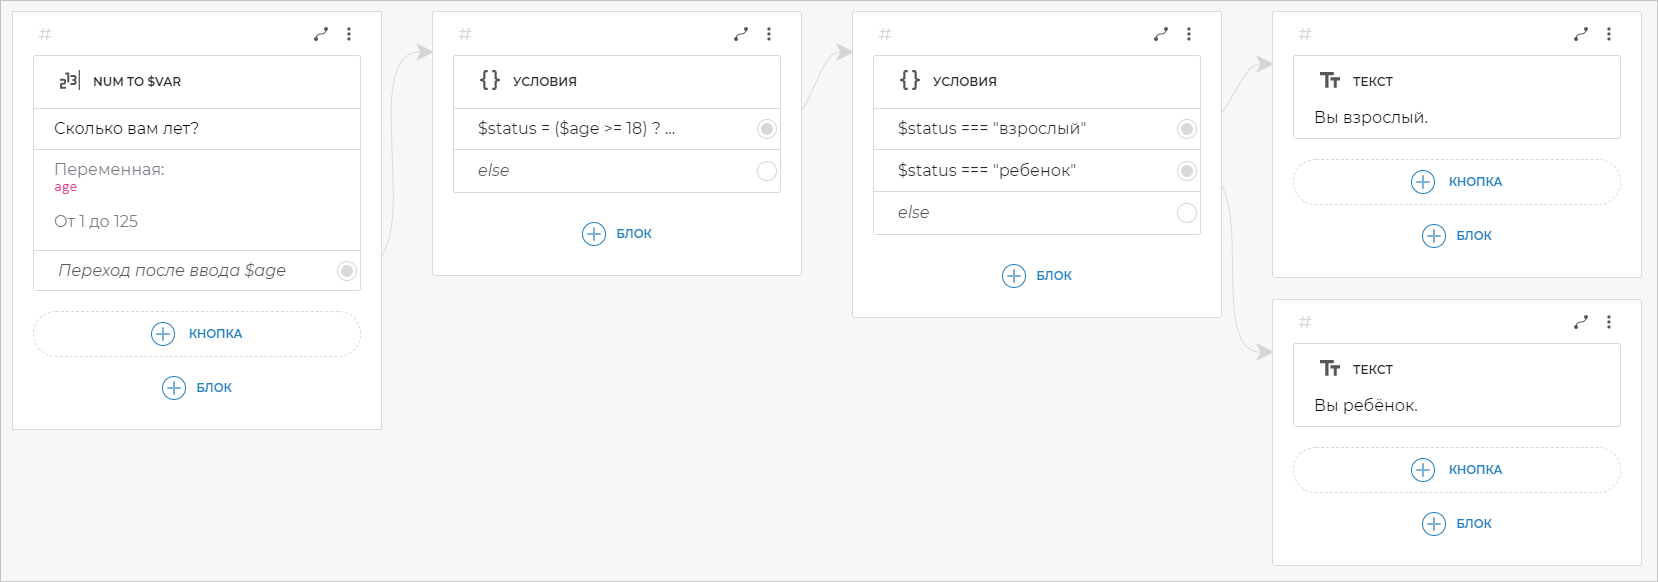The height and width of the screenshot is (582, 1658).
Task: Open the three-dot menu of the NUM TO $VAR screen
Action: pyautogui.click(x=349, y=34)
